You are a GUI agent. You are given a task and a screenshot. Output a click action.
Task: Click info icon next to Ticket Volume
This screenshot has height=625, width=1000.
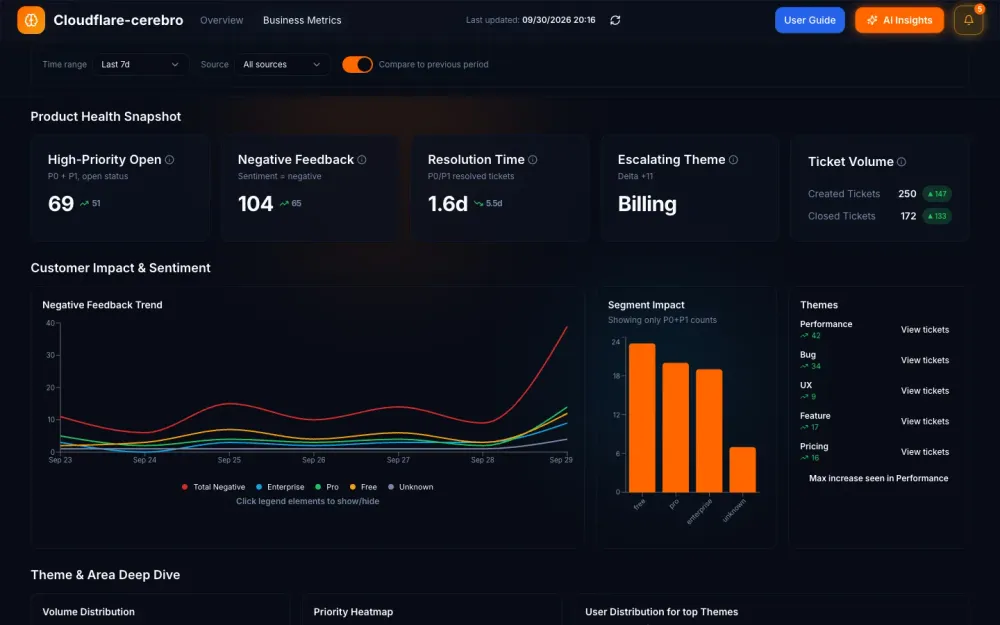901,162
